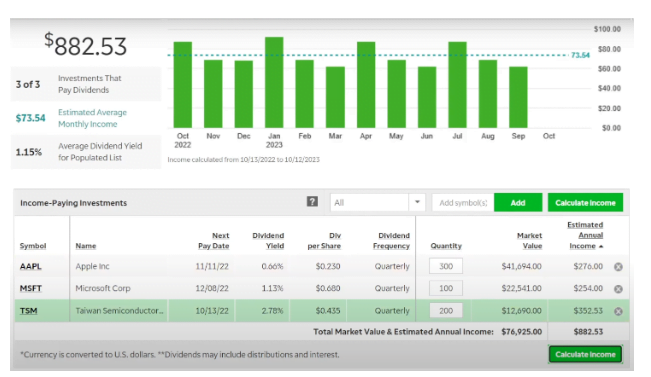
Task: Sort by Dividend Yield column header
Action: pyautogui.click(x=268, y=240)
